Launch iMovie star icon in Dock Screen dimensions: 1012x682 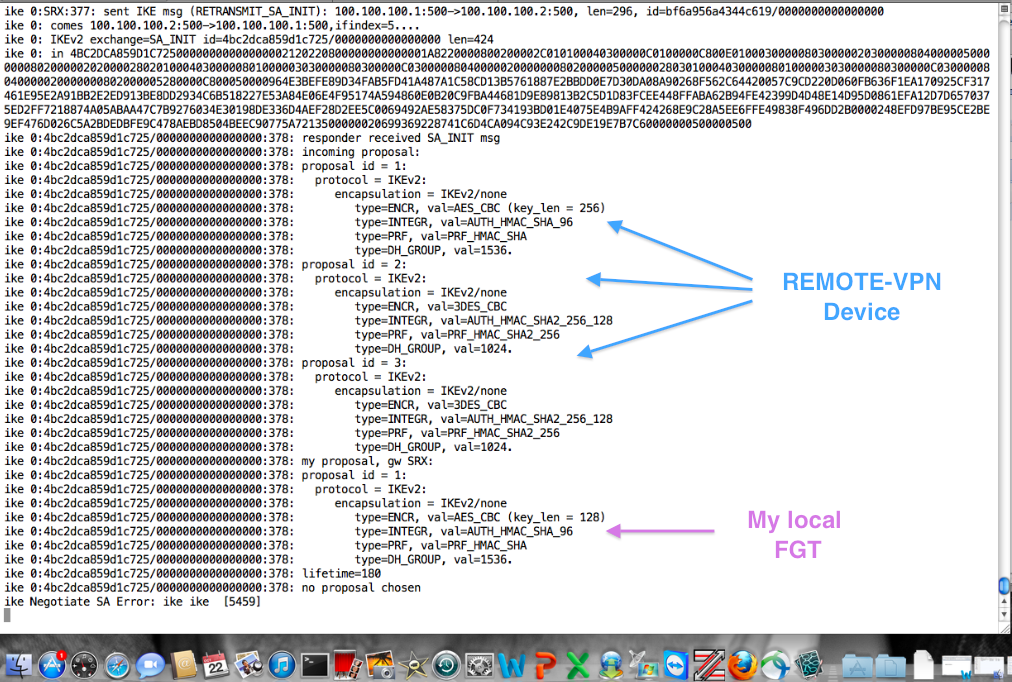pyautogui.click(x=413, y=665)
